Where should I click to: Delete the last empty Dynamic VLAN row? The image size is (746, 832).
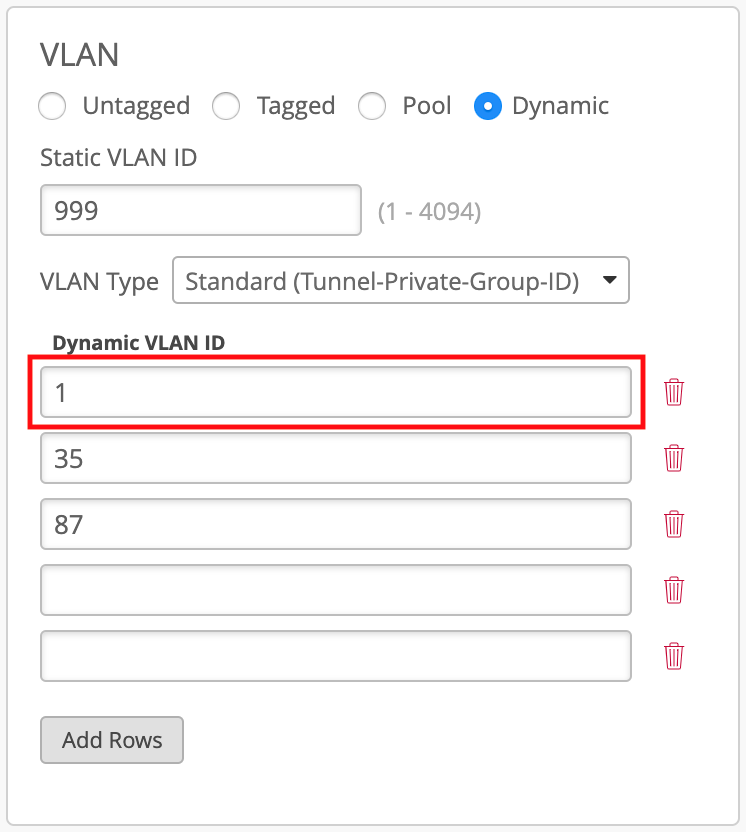[x=674, y=656]
